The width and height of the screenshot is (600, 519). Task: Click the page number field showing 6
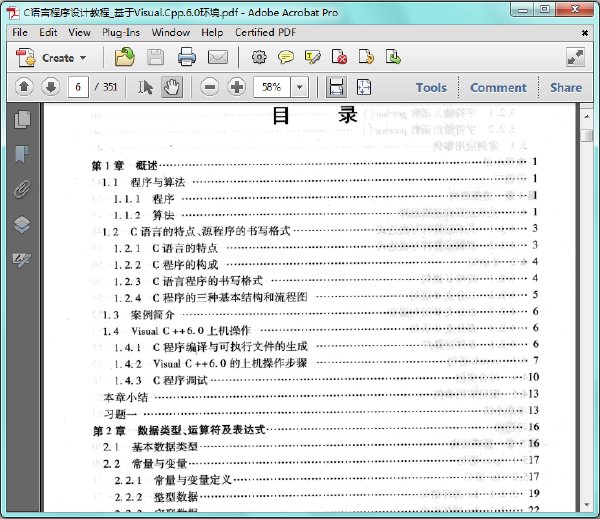[78, 87]
